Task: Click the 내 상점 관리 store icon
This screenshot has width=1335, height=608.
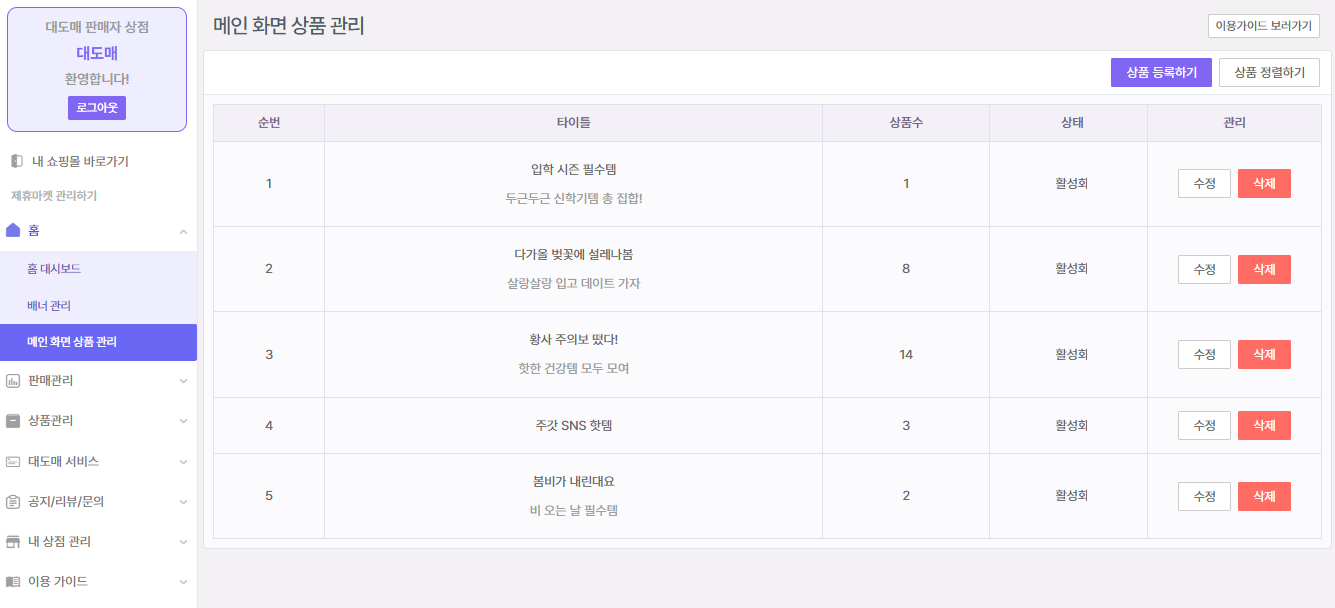Action: point(13,542)
